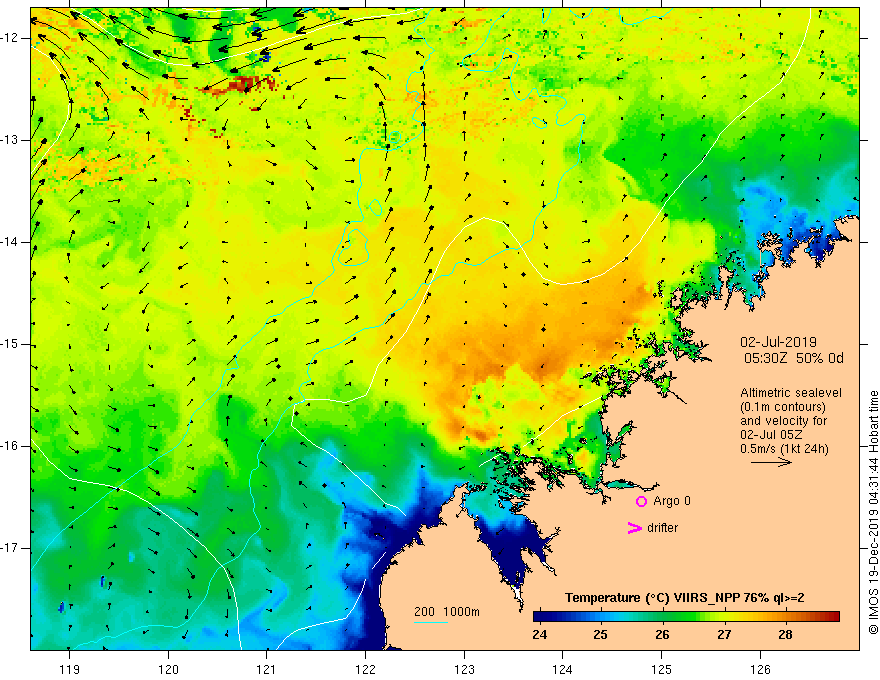
Task: Click the '05:30Z 50% 0d' text
Action: point(794,359)
